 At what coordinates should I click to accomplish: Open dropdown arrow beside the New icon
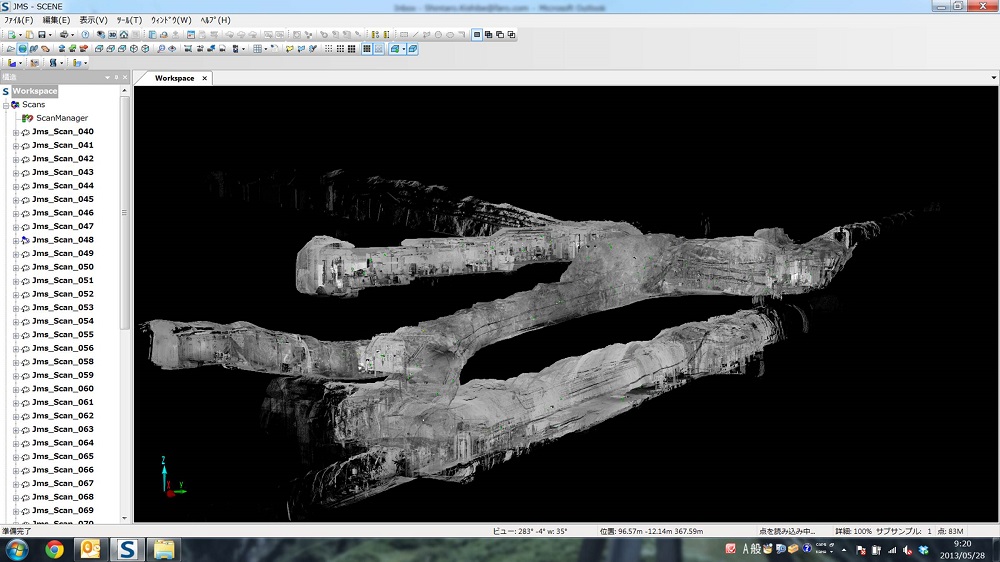point(20,34)
